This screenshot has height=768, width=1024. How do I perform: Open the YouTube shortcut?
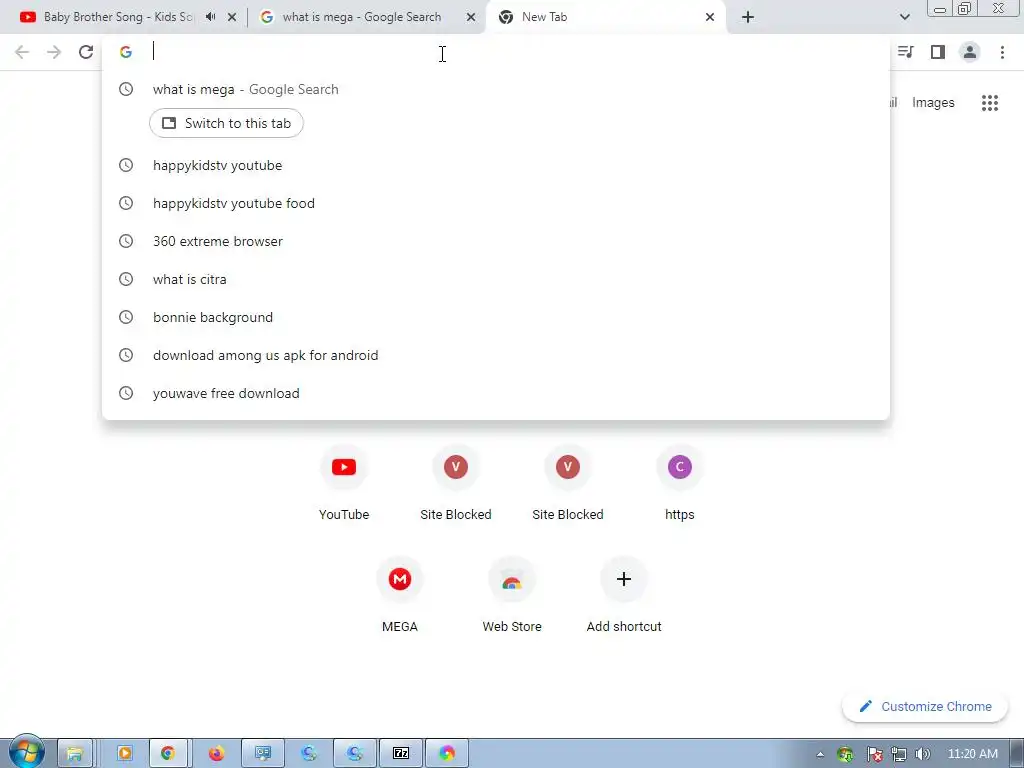click(344, 483)
